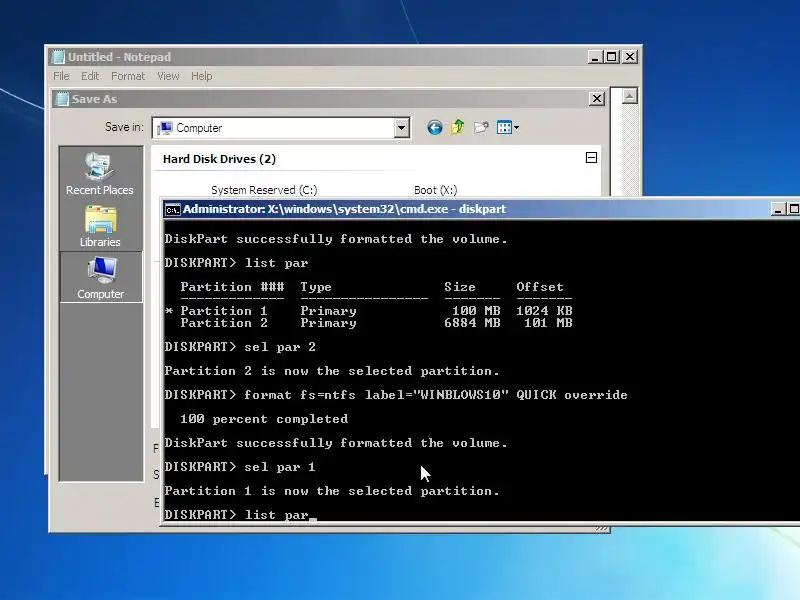Image resolution: width=800 pixels, height=600 pixels.
Task: Go up one folder level icon
Action: (x=458, y=127)
